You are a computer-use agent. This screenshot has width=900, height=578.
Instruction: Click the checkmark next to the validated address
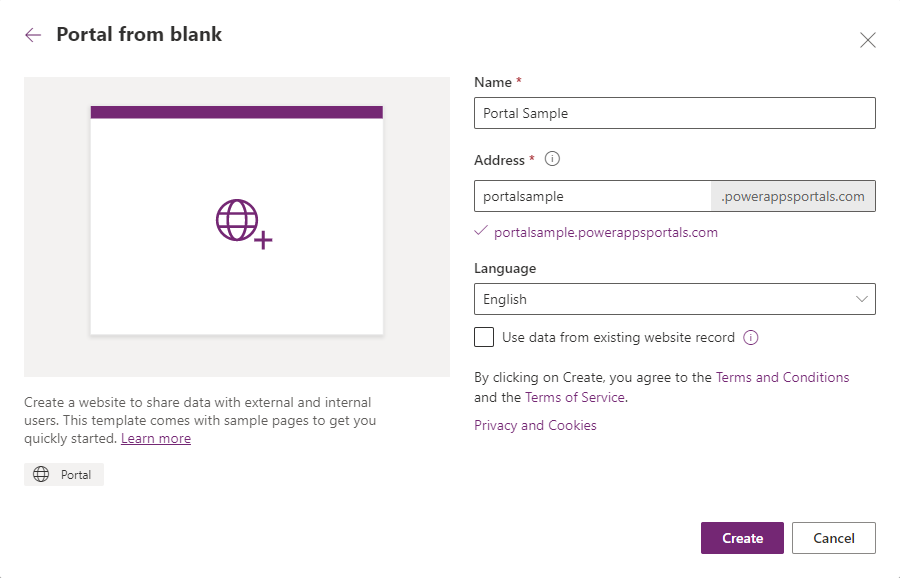pos(481,232)
